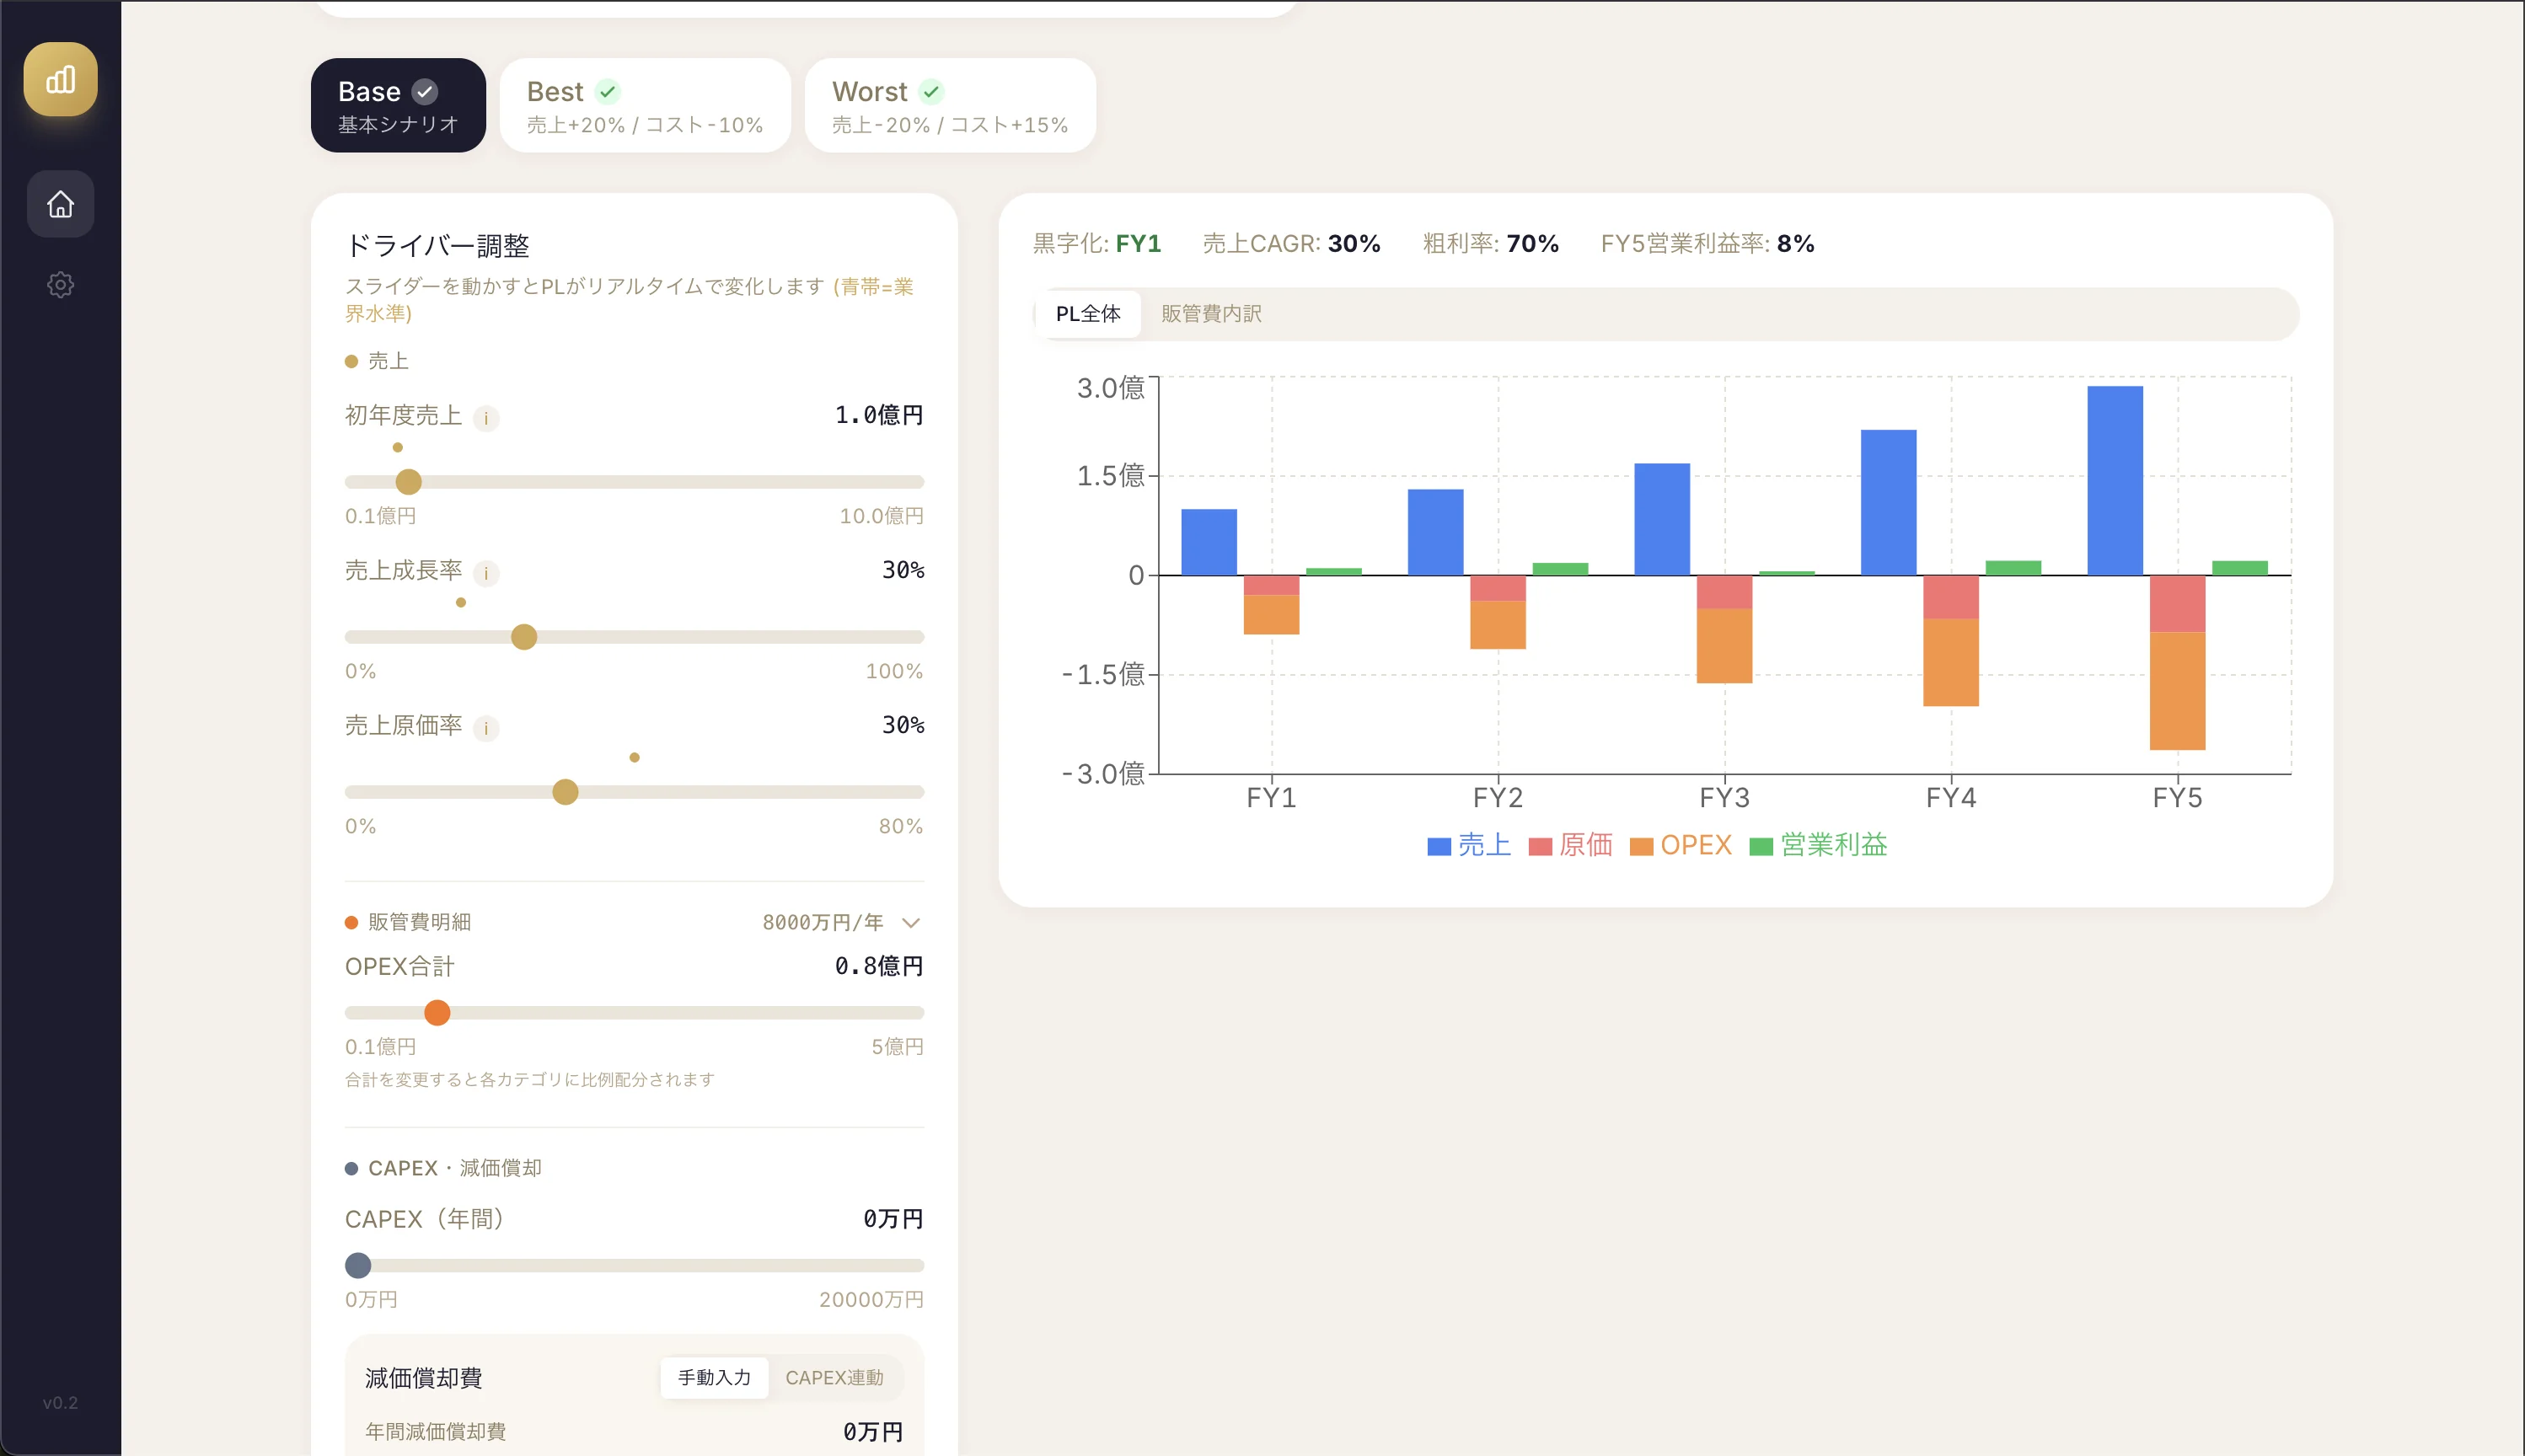Click the 0万円 CAPEX（年間）value
Screen dimensions: 2525x1456
893,1219
